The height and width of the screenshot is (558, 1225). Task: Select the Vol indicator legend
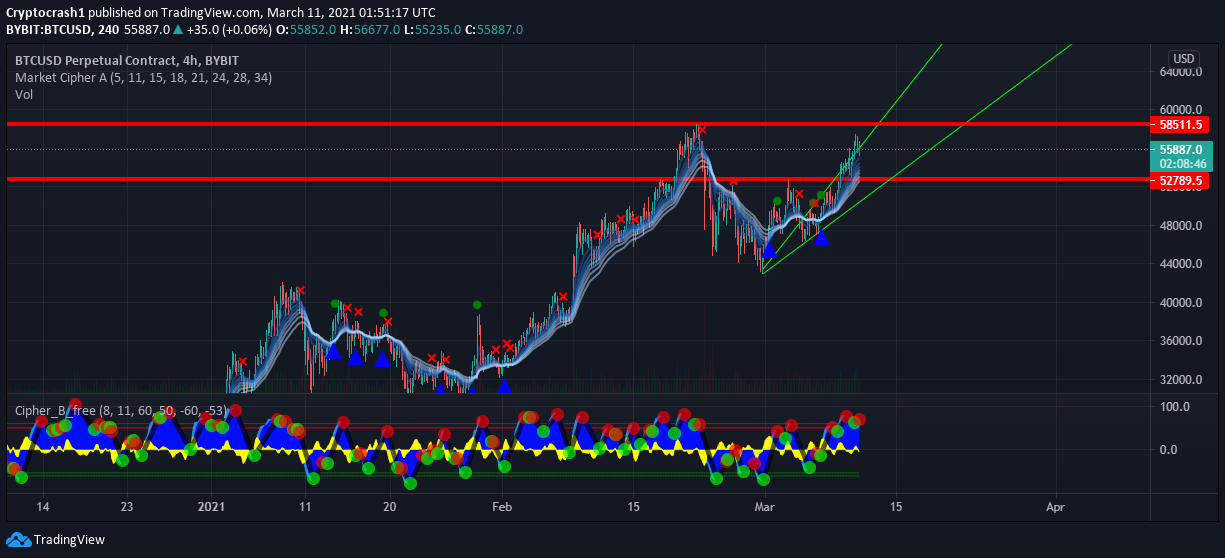(x=24, y=94)
